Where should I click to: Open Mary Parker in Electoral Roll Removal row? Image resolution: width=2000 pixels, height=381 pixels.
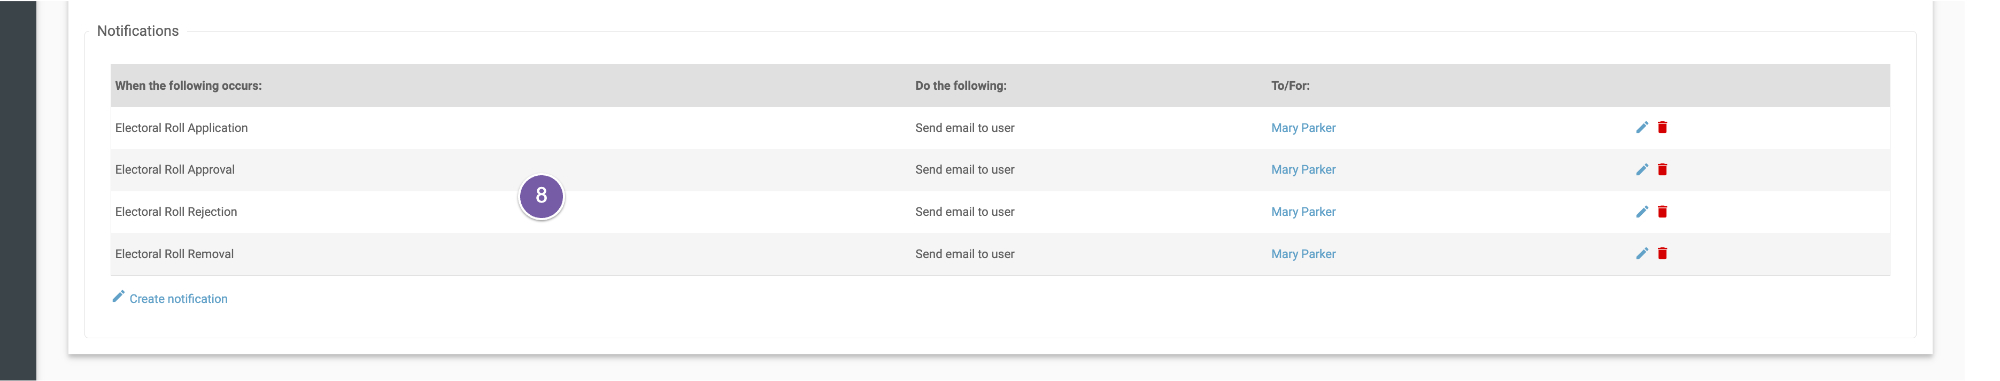[1303, 254]
